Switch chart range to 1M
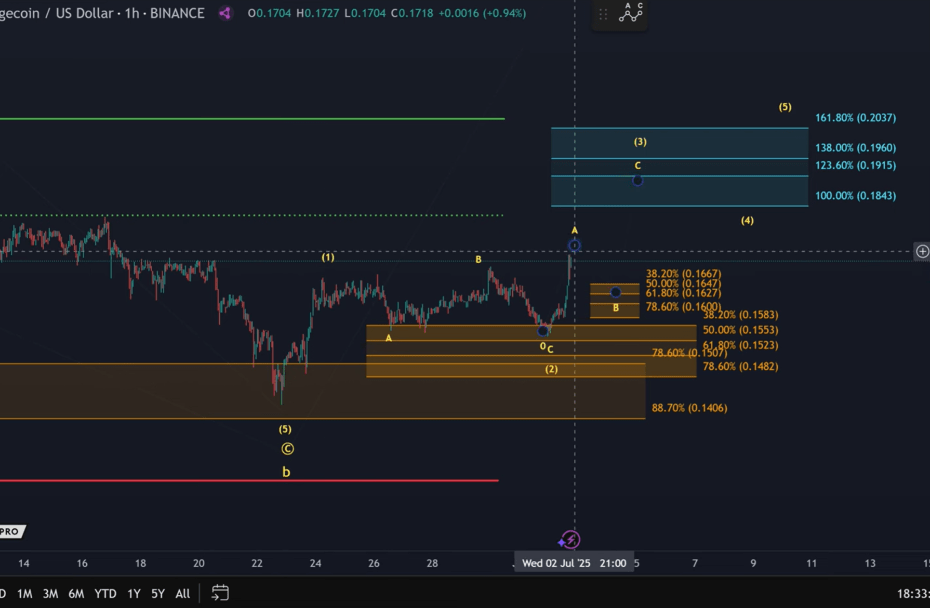The width and height of the screenshot is (930, 608). tap(24, 594)
